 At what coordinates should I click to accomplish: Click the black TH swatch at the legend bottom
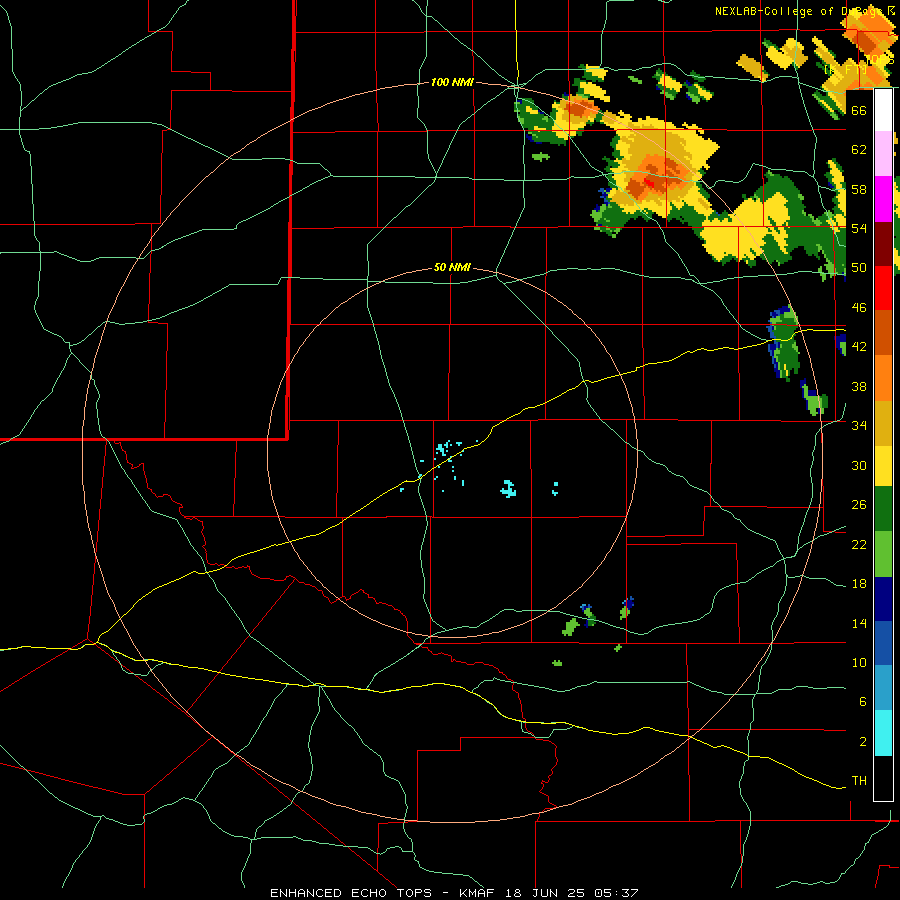click(x=883, y=778)
